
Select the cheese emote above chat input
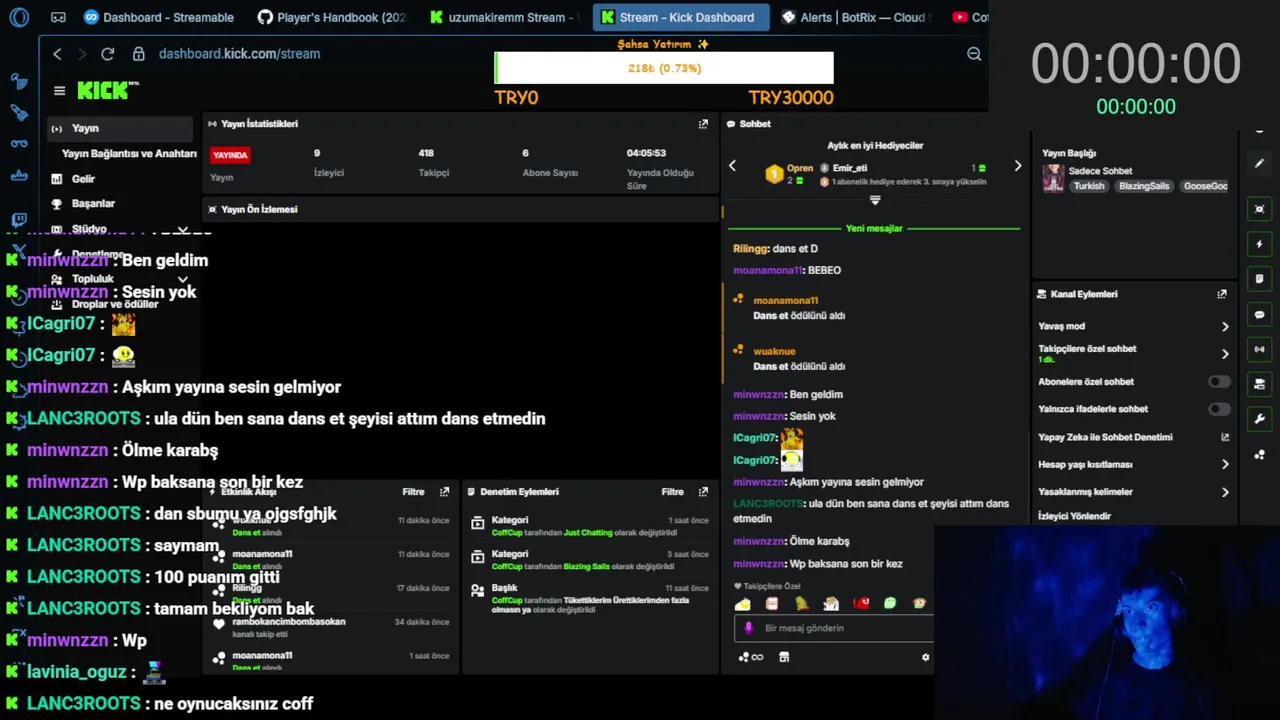pyautogui.click(x=742, y=604)
